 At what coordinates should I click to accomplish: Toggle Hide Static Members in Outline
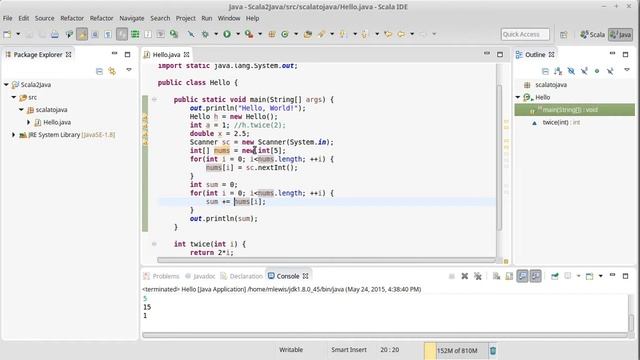(x=584, y=71)
